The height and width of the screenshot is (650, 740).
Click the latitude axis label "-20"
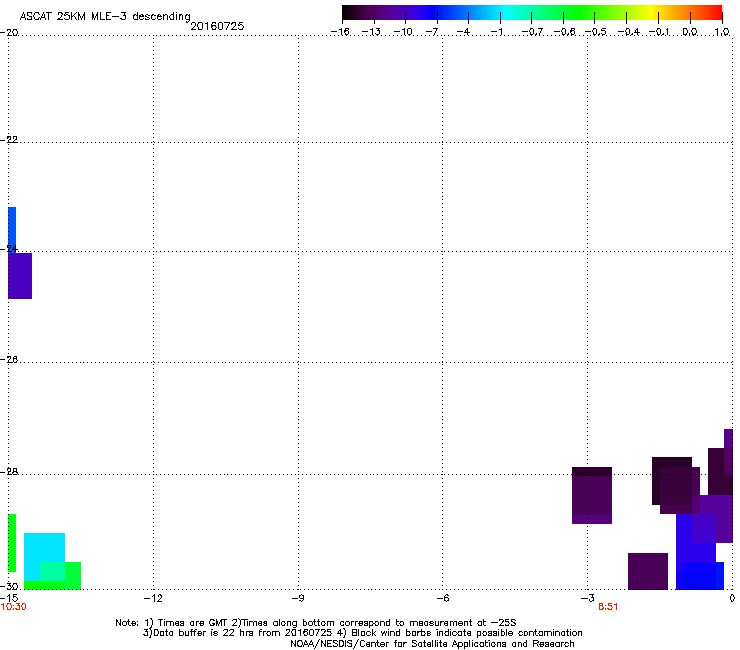click(9, 33)
